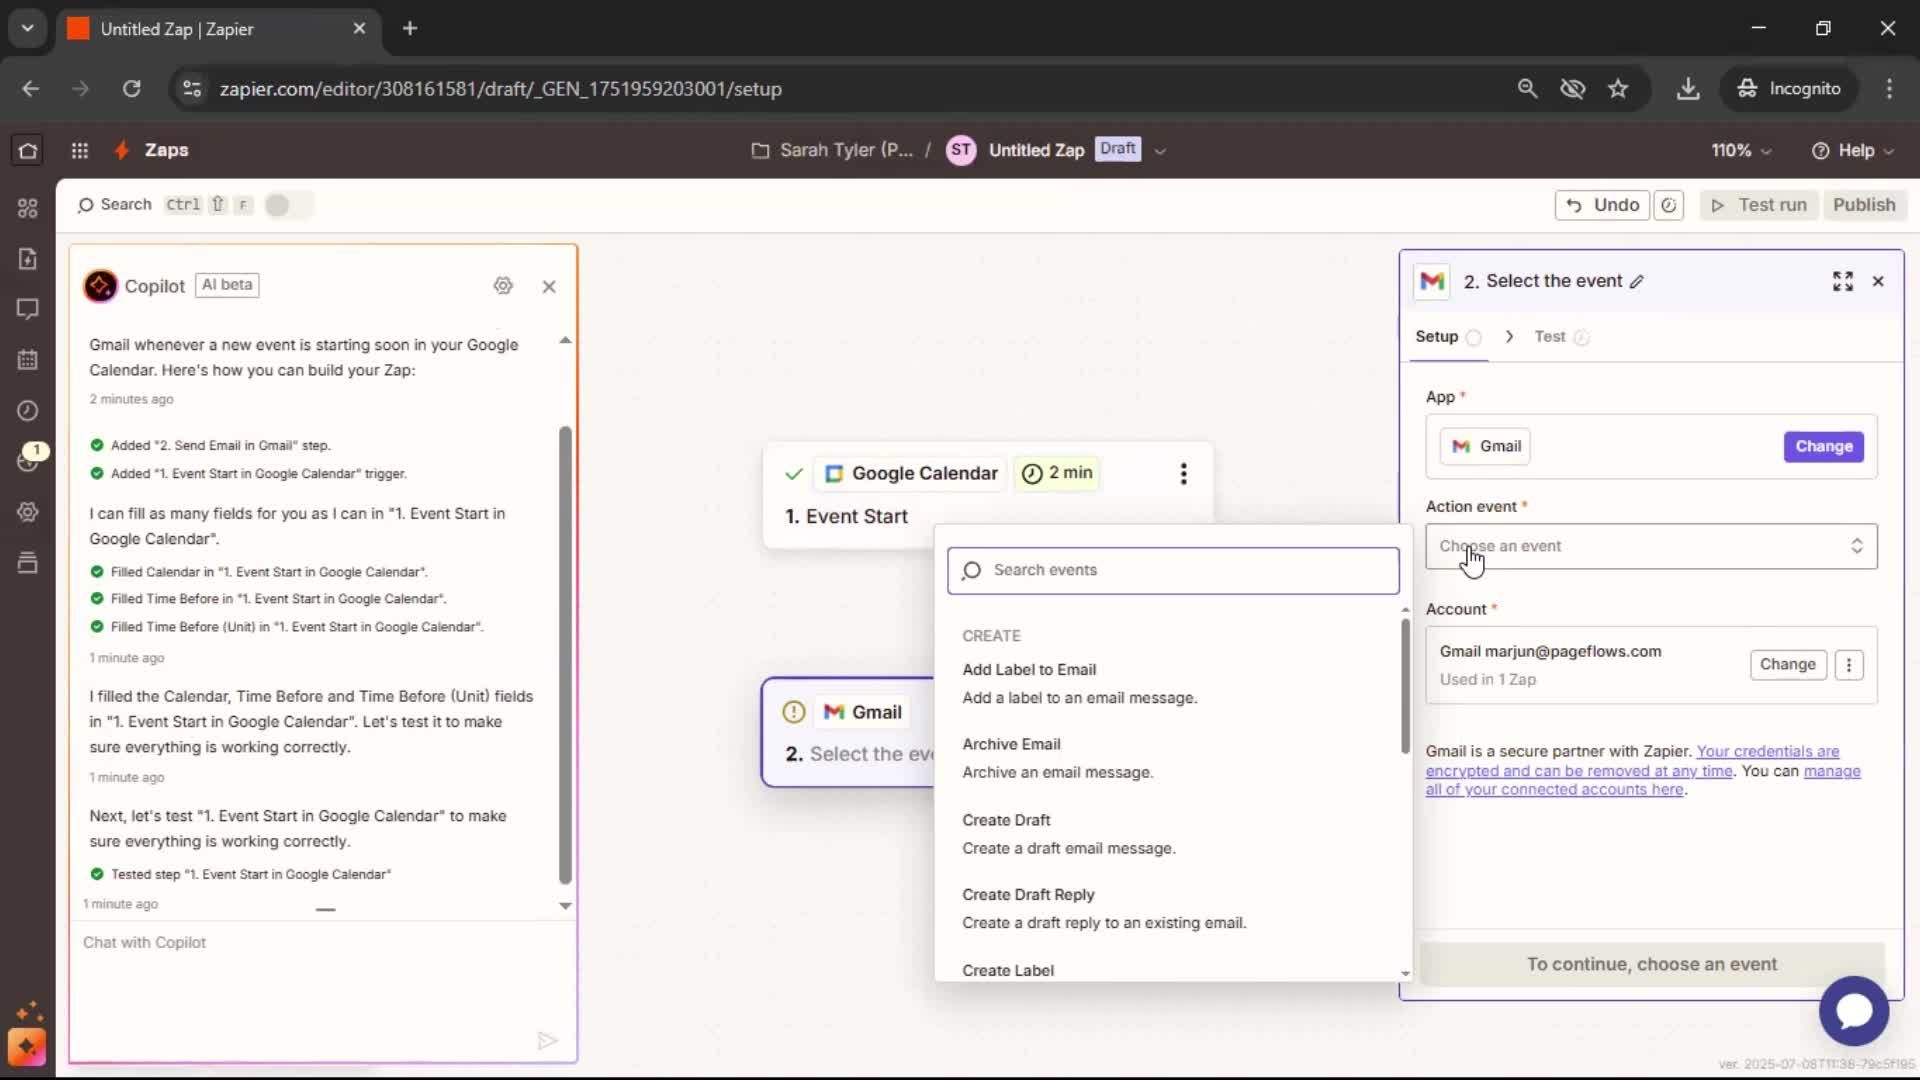Screen dimensions: 1920x1080
Task: Click the purple Change app button
Action: [x=1823, y=447]
